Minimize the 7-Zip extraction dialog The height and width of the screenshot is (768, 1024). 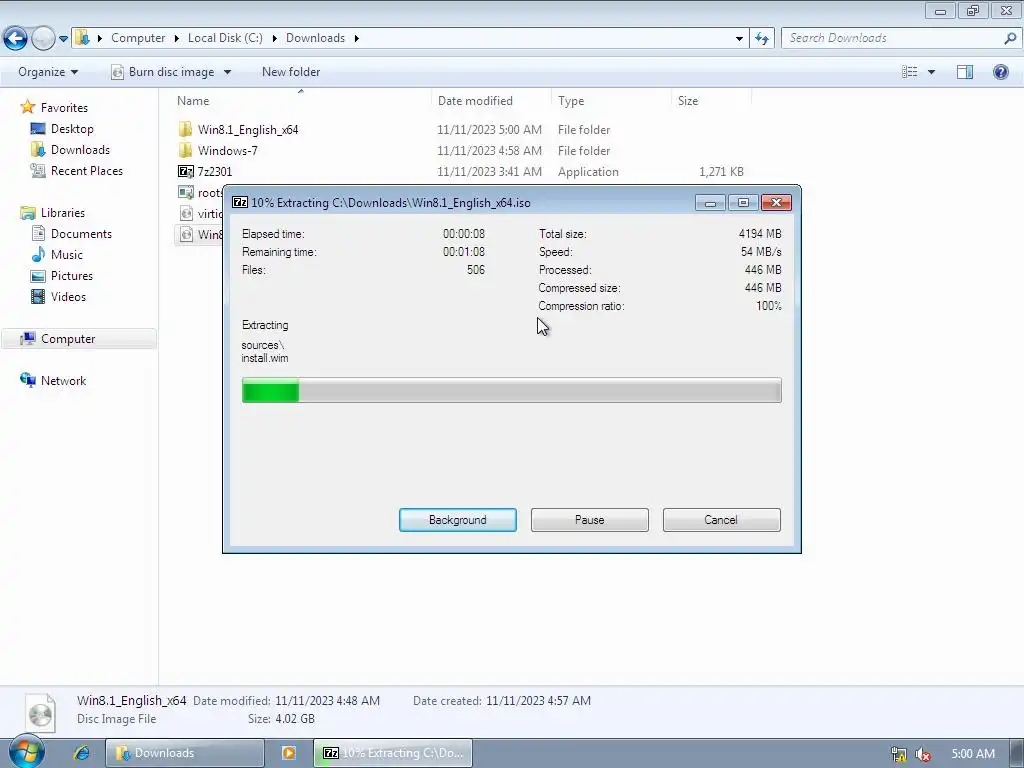(710, 202)
